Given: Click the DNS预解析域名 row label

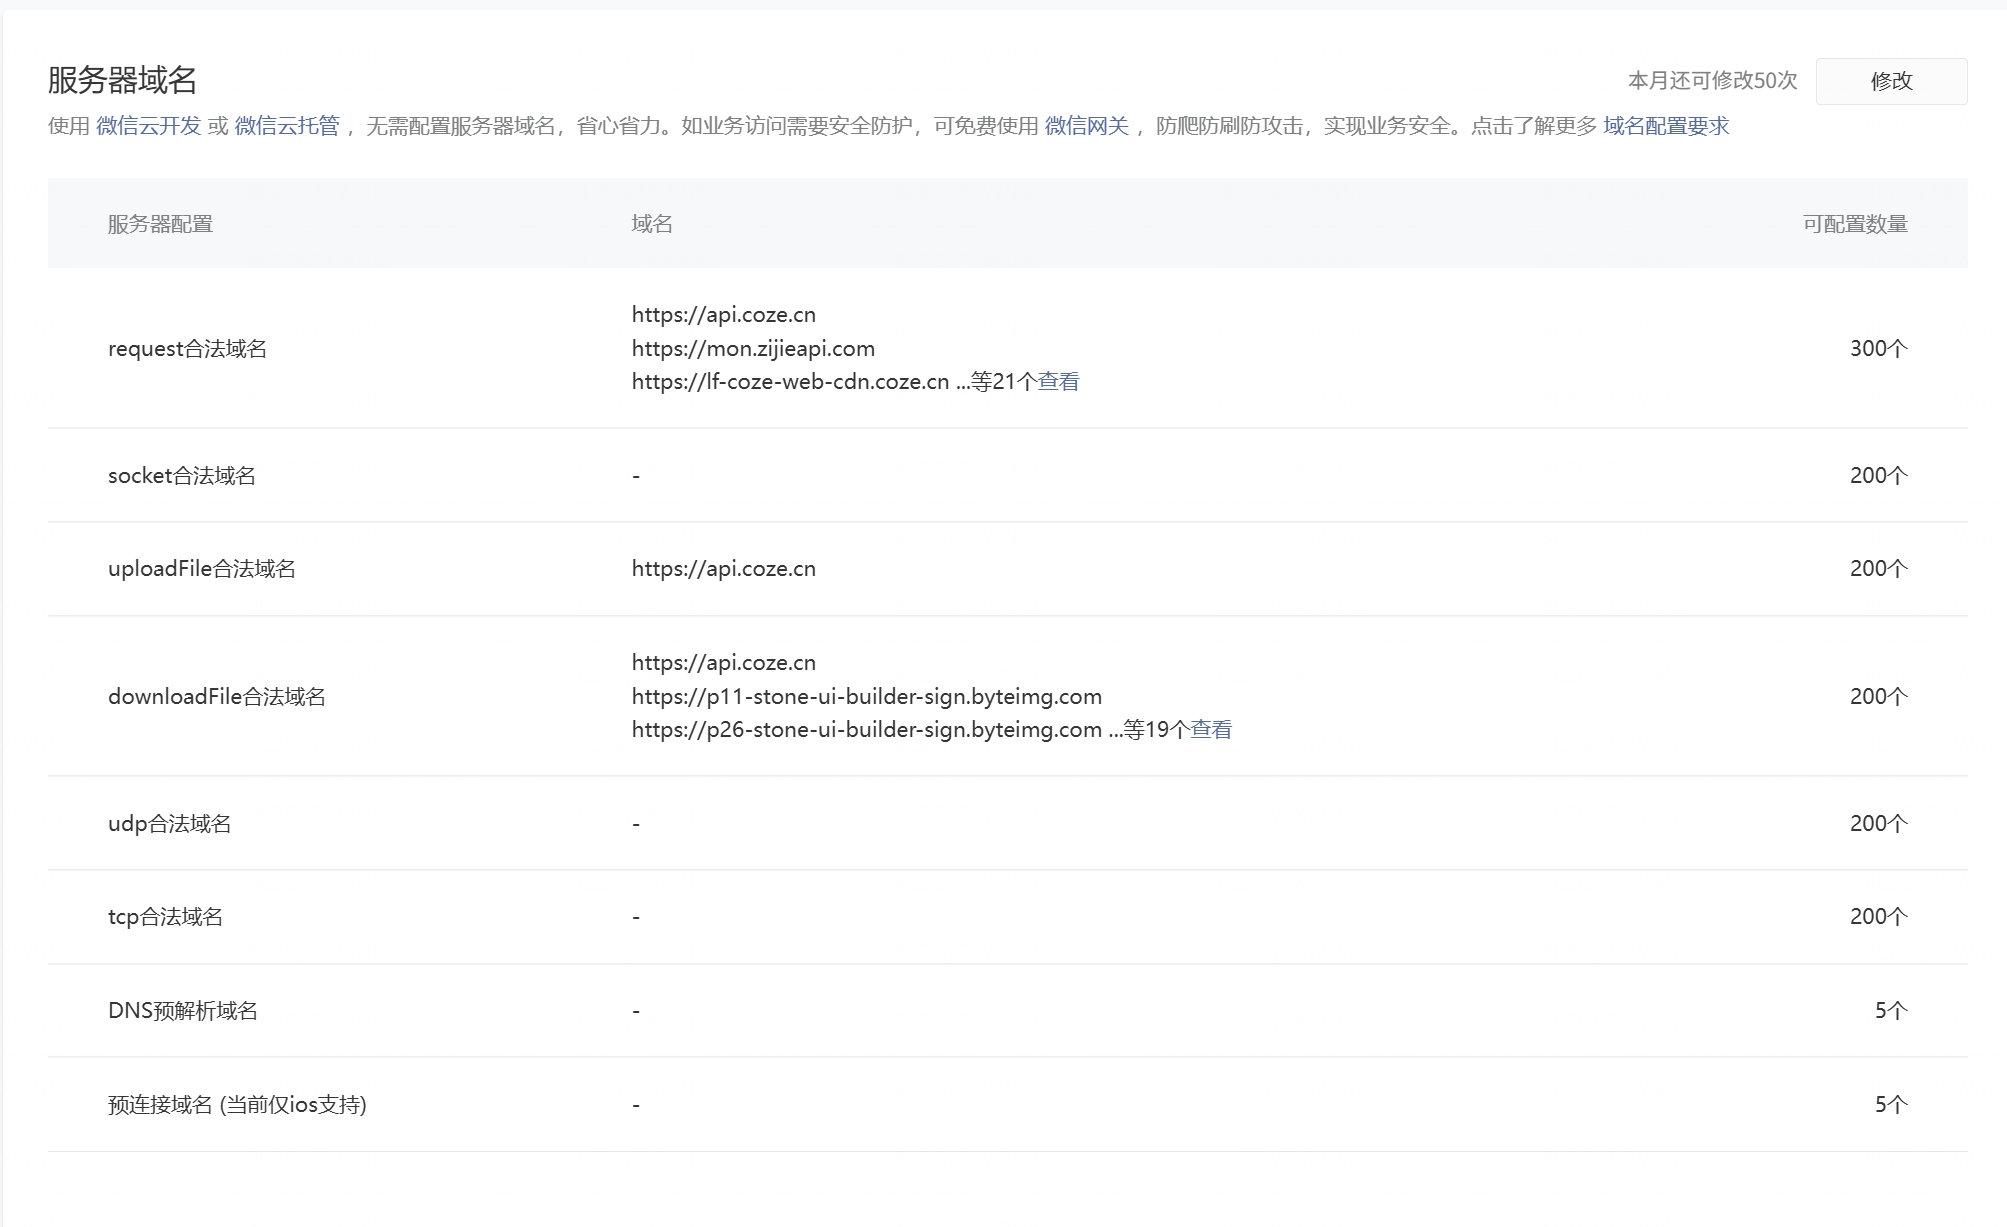Looking at the screenshot, I should [182, 1011].
